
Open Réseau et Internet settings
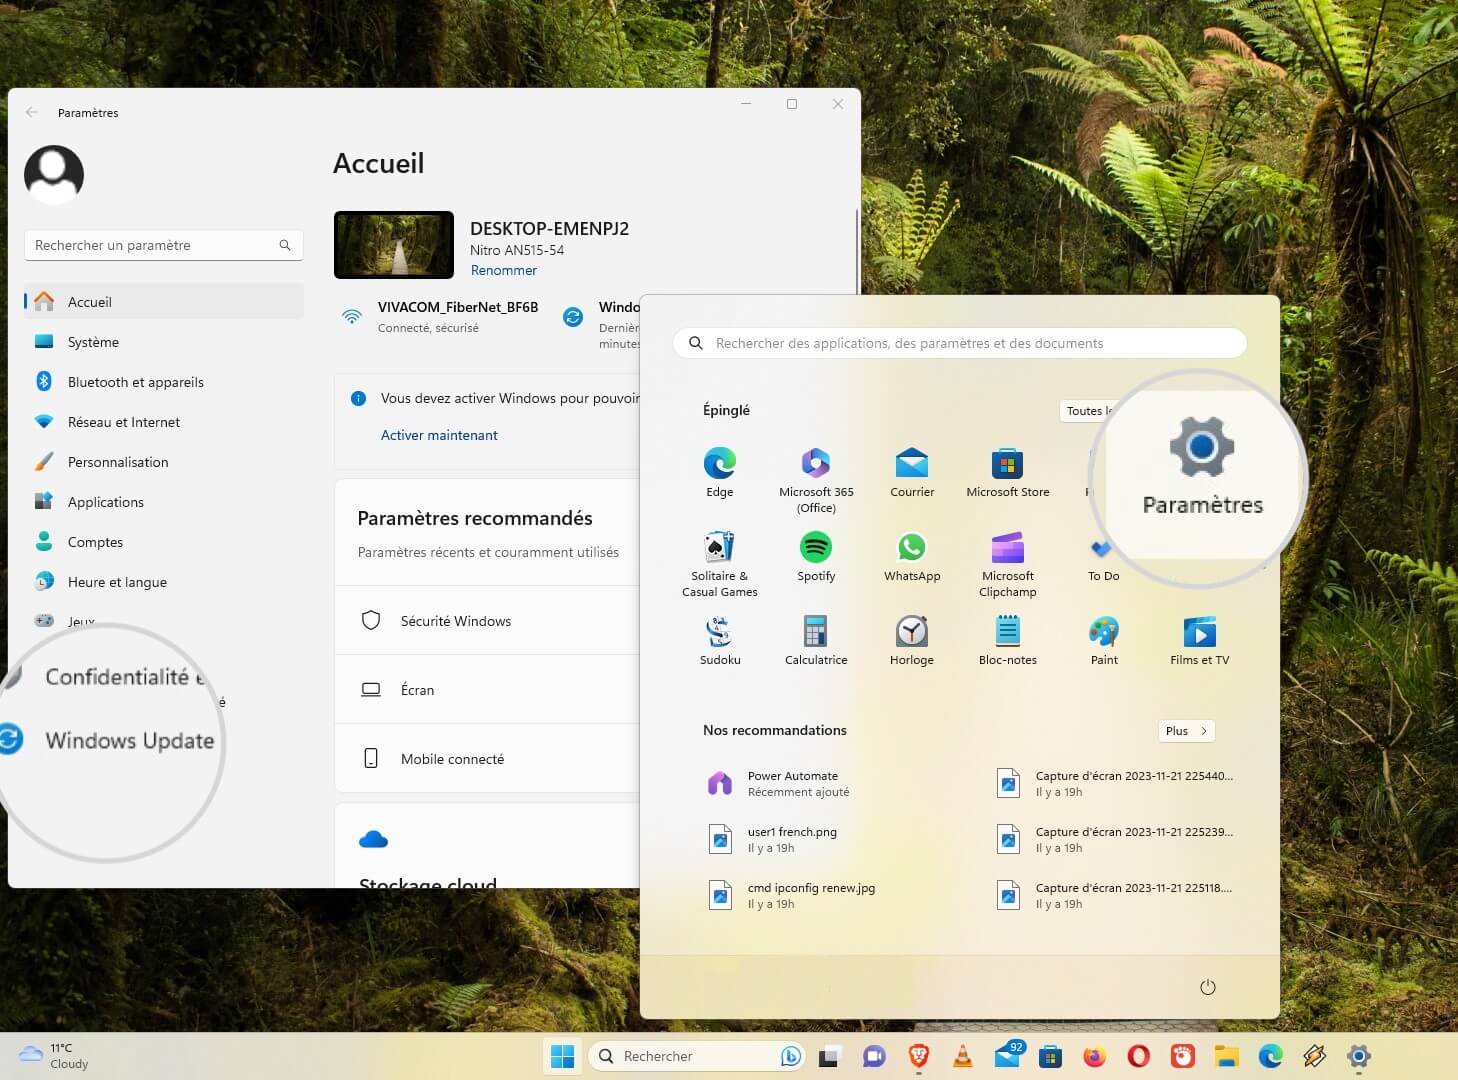(x=164, y=421)
